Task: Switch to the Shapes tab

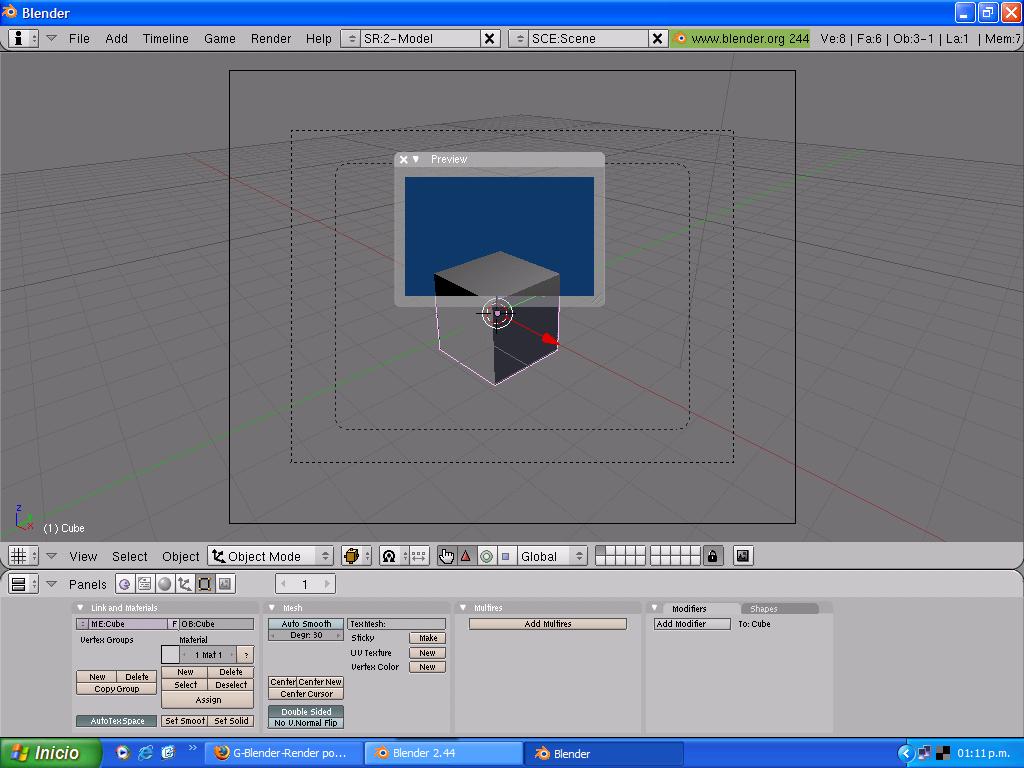Action: [x=765, y=608]
